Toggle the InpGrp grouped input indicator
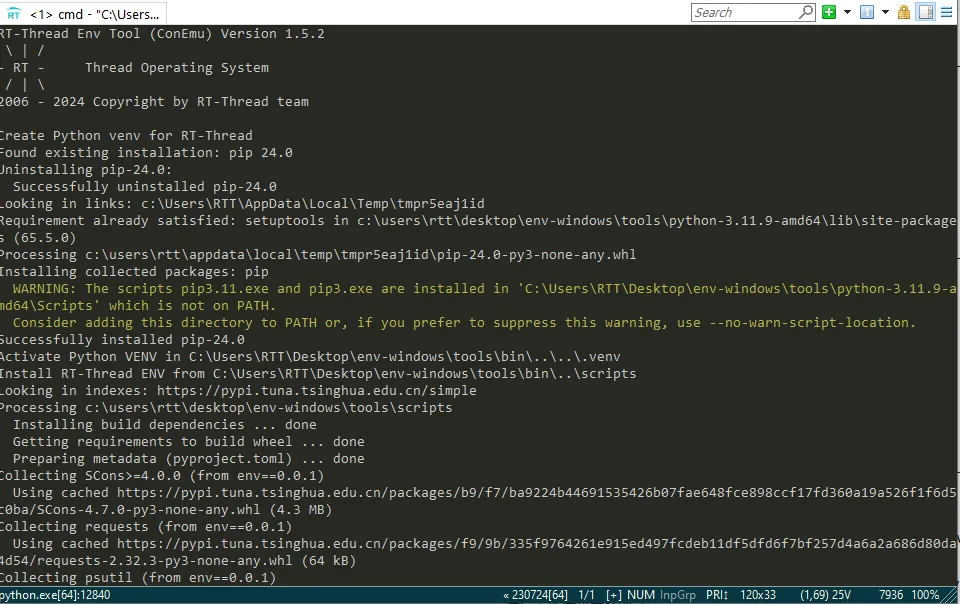The width and height of the screenshot is (960, 604). (x=676, y=595)
